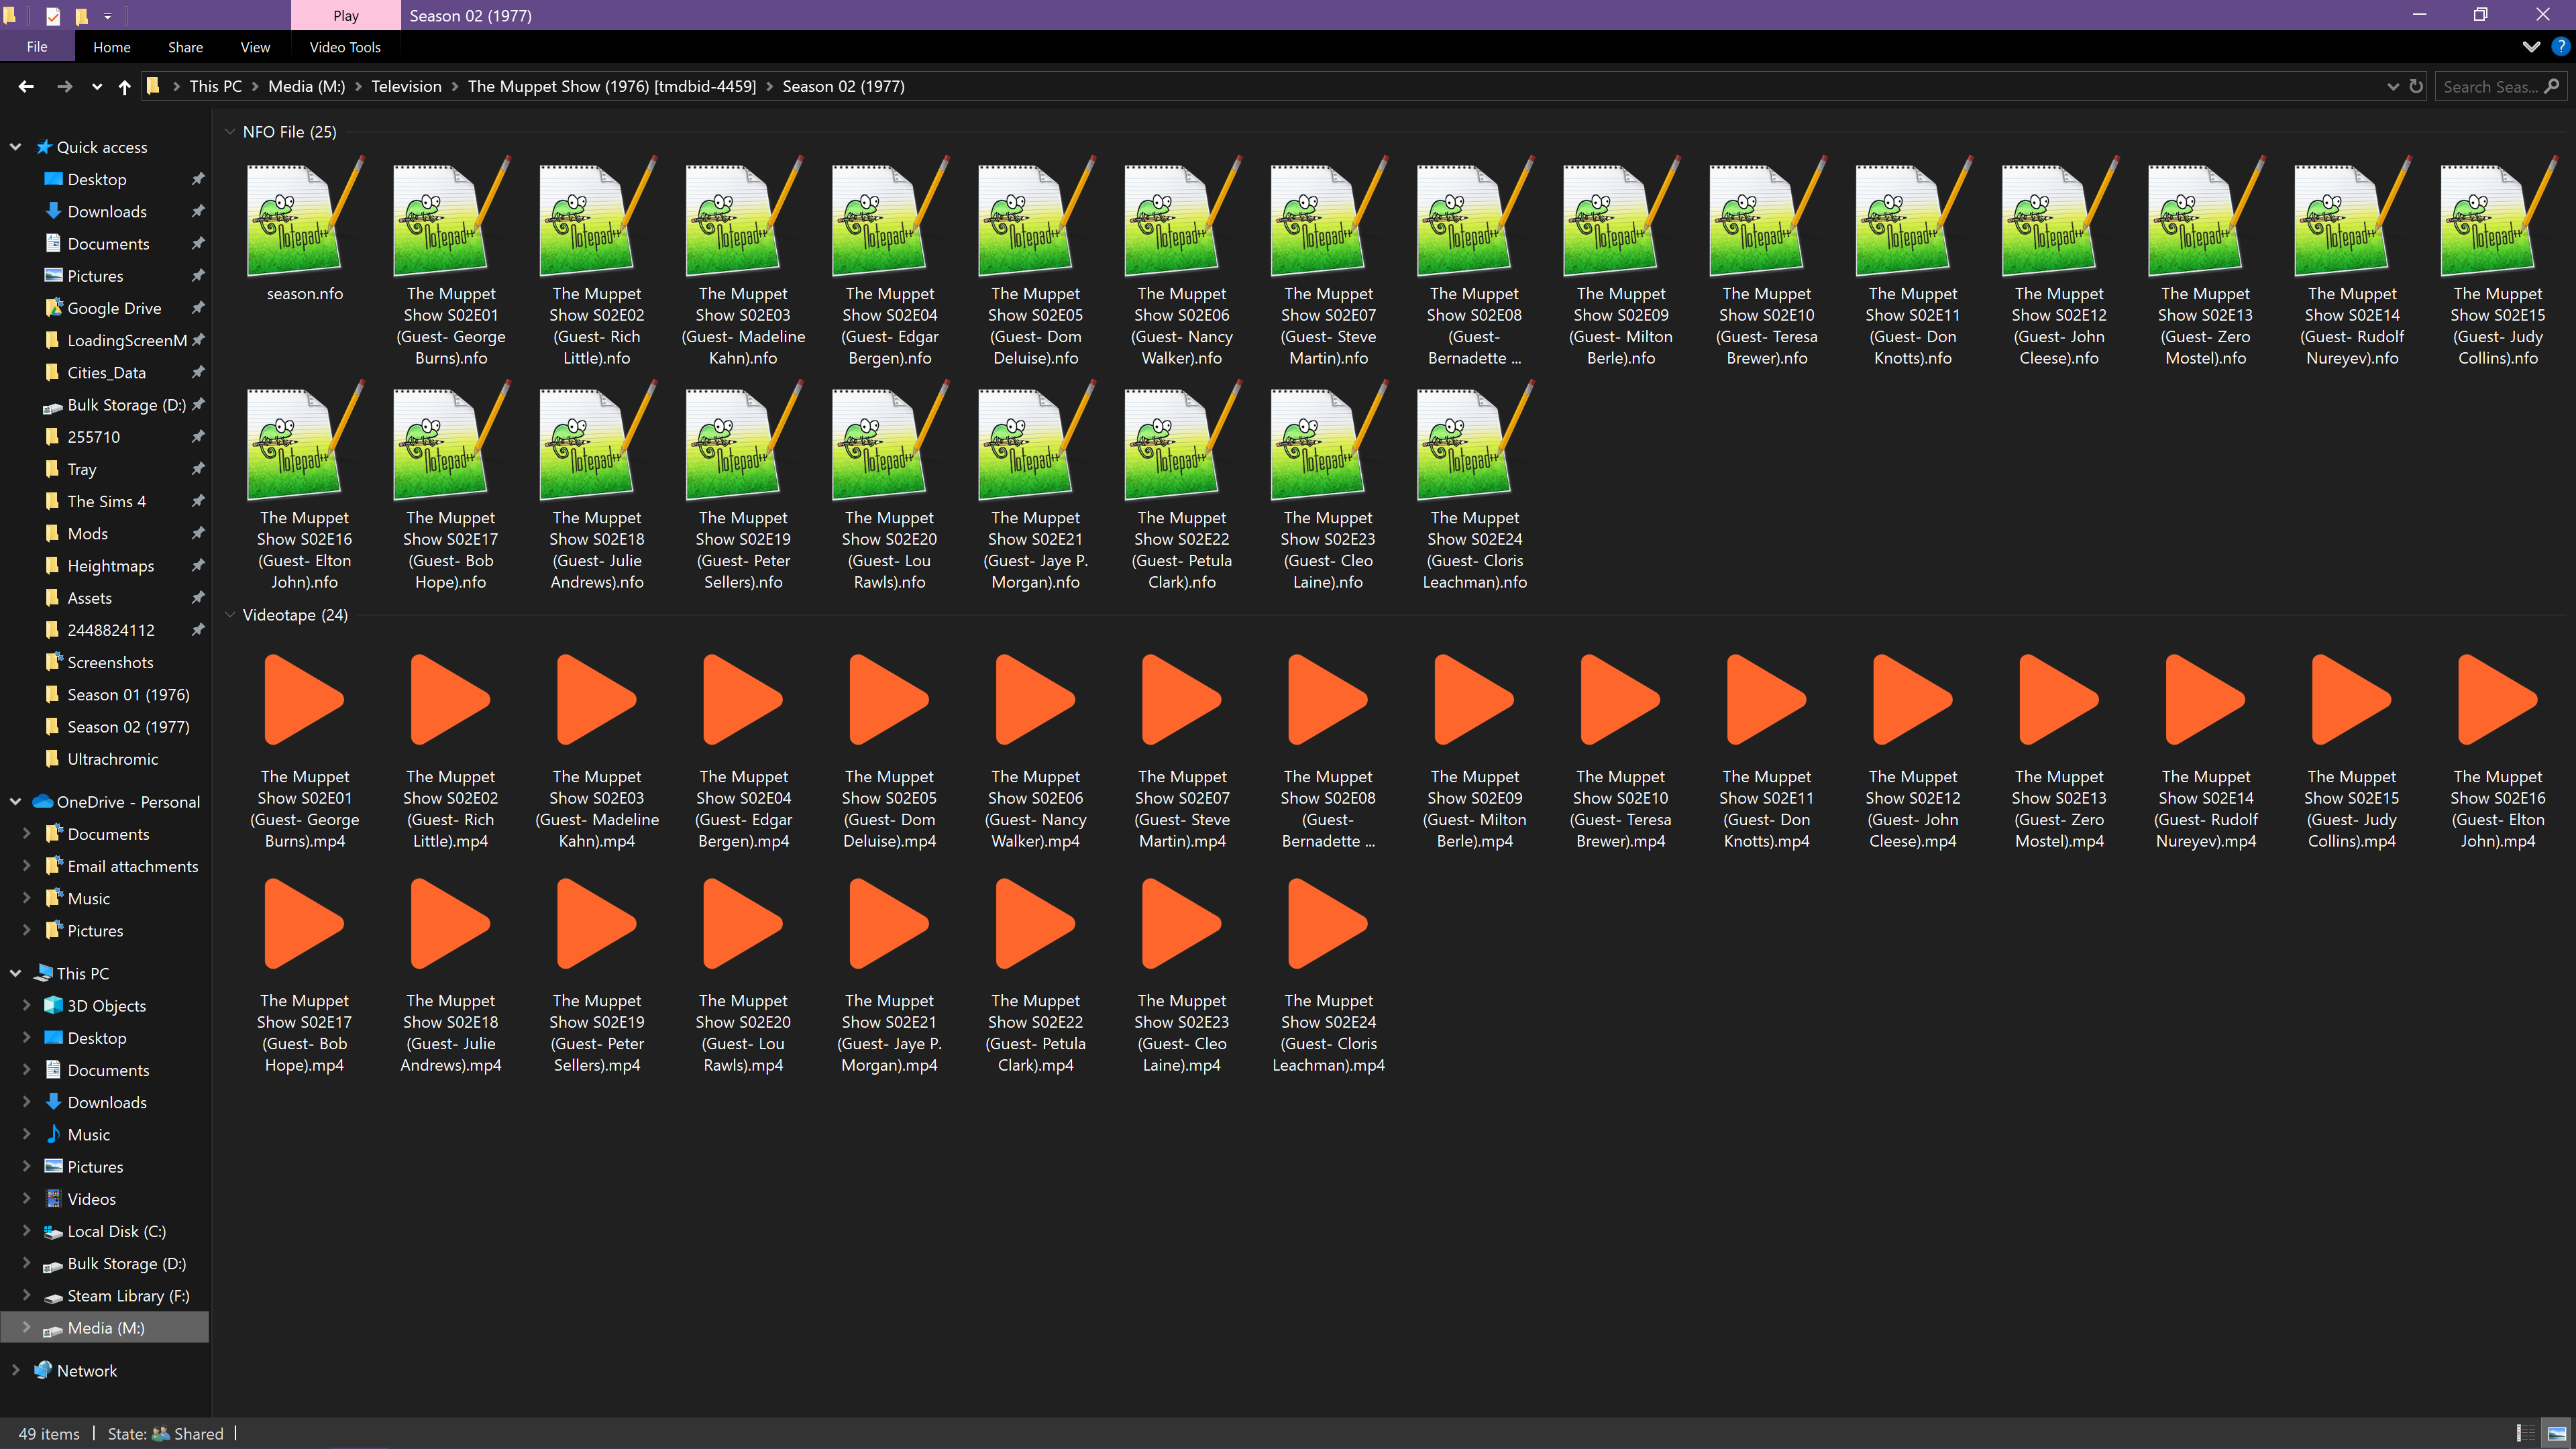Click the blue Help question mark icon
This screenshot has width=2576, height=1449.
(x=2560, y=46)
